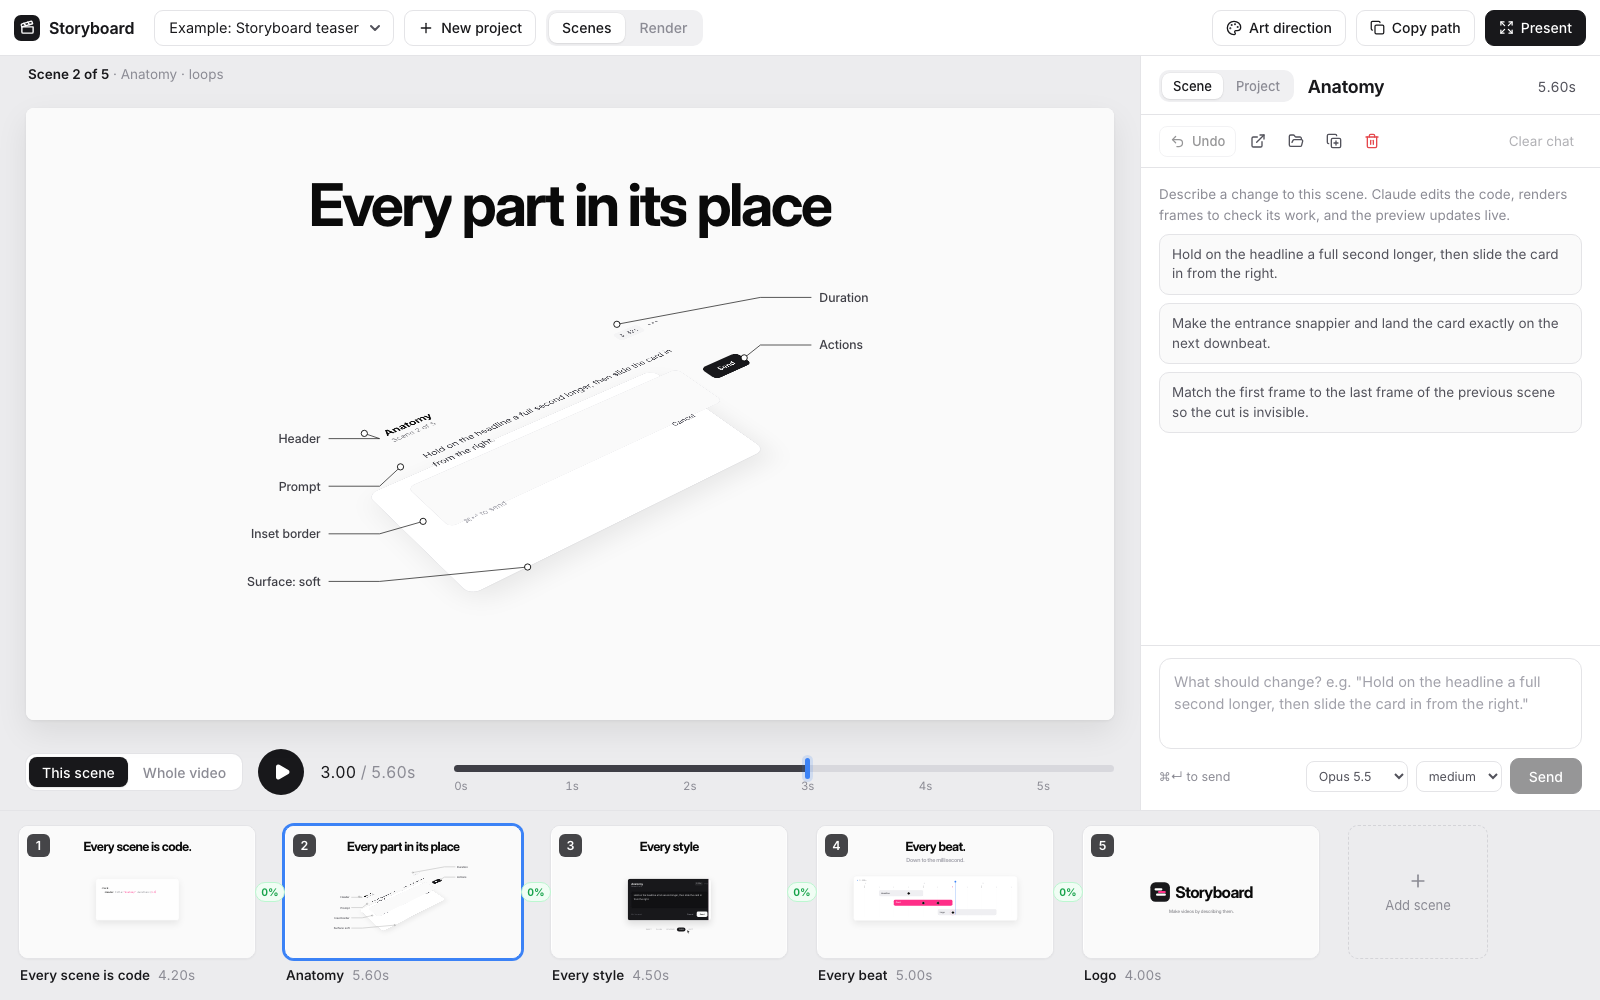
Task: Click the open folder icon in scene toolbar
Action: (x=1296, y=141)
